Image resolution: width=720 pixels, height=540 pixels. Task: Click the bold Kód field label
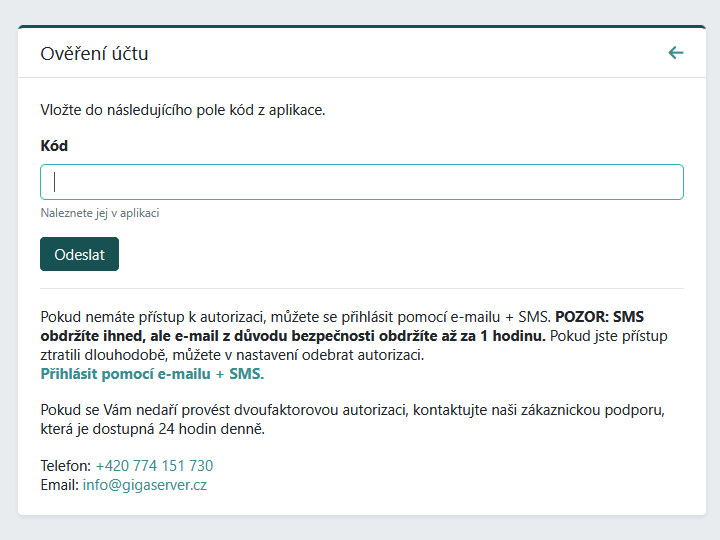coord(54,146)
